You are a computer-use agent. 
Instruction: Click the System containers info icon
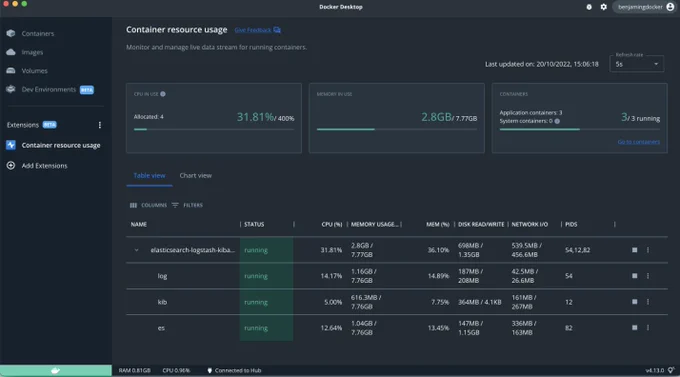[x=557, y=121]
